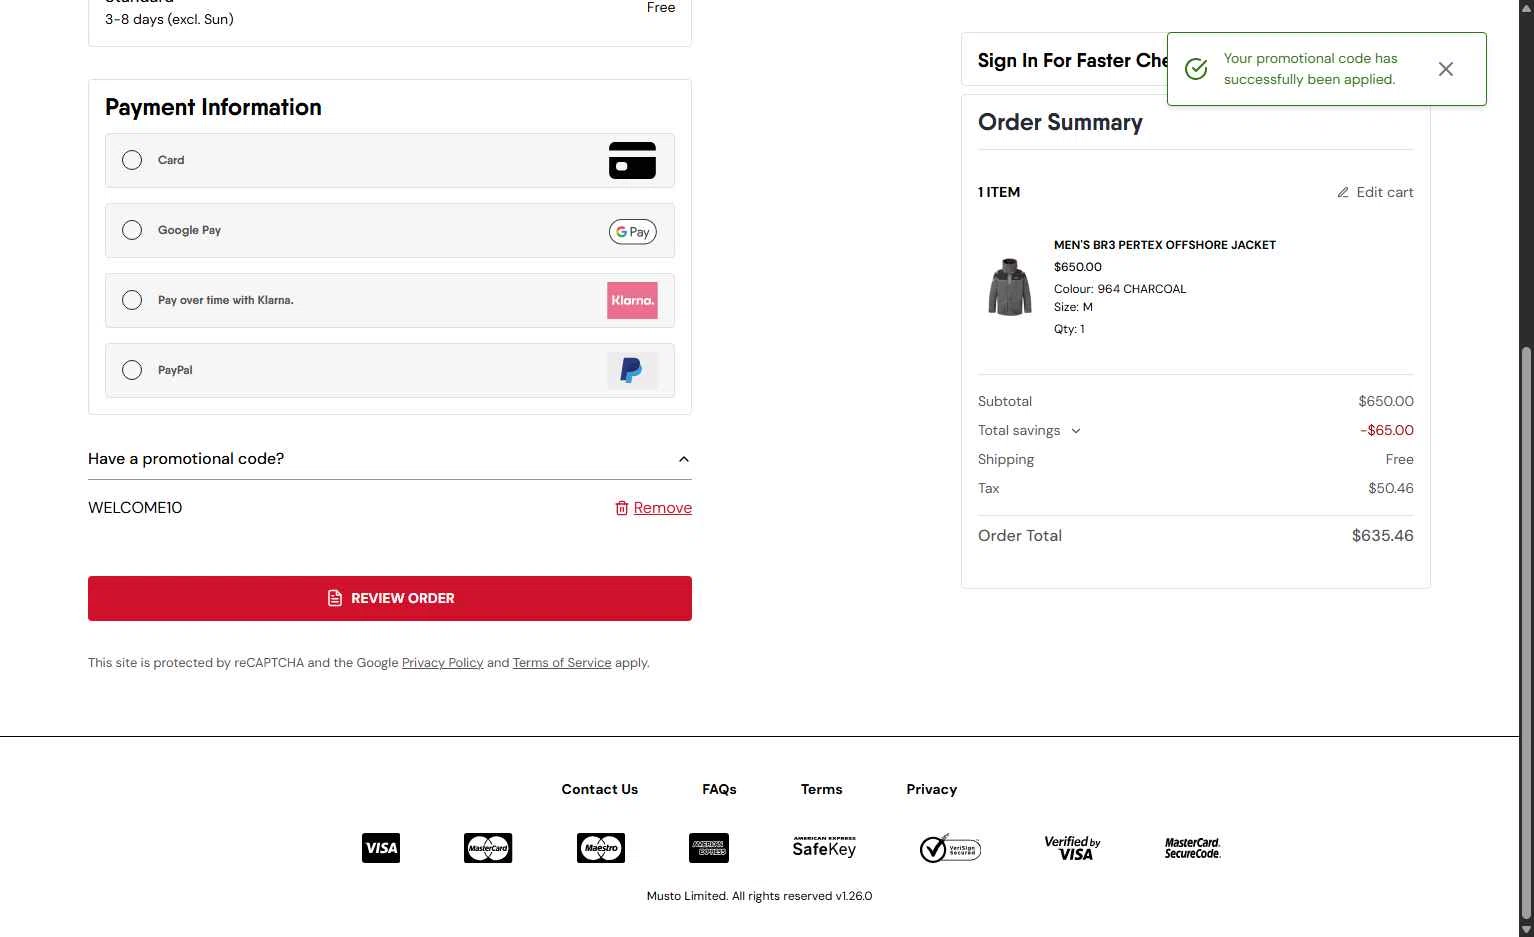Click the Visa card logo
The image size is (1534, 937).
pyautogui.click(x=381, y=848)
